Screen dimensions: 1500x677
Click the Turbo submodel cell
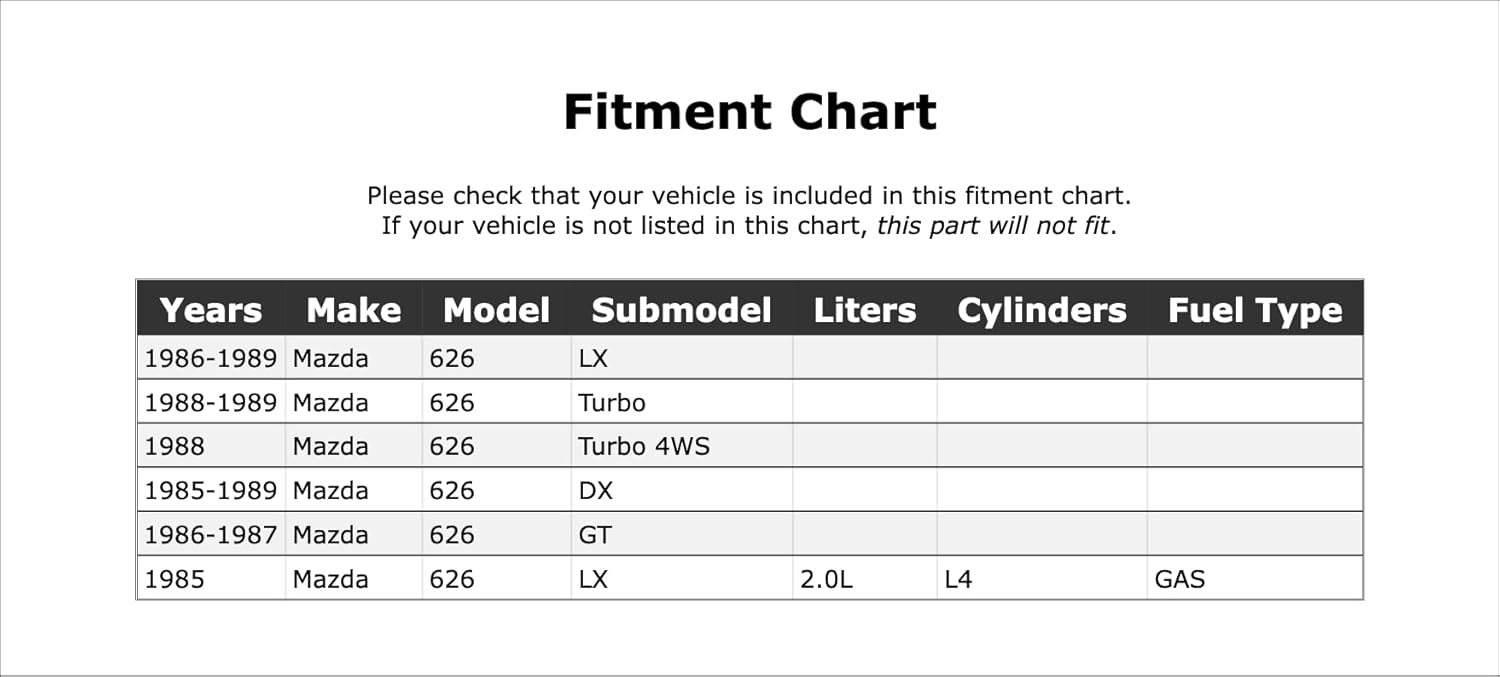click(x=682, y=402)
